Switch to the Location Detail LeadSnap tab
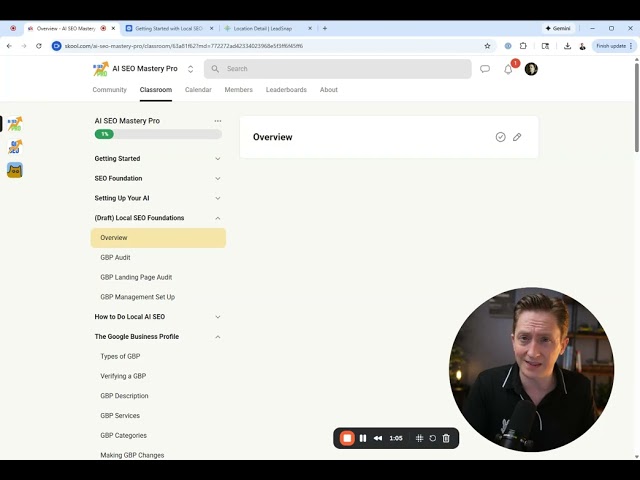The width and height of the screenshot is (640, 480). click(268, 29)
